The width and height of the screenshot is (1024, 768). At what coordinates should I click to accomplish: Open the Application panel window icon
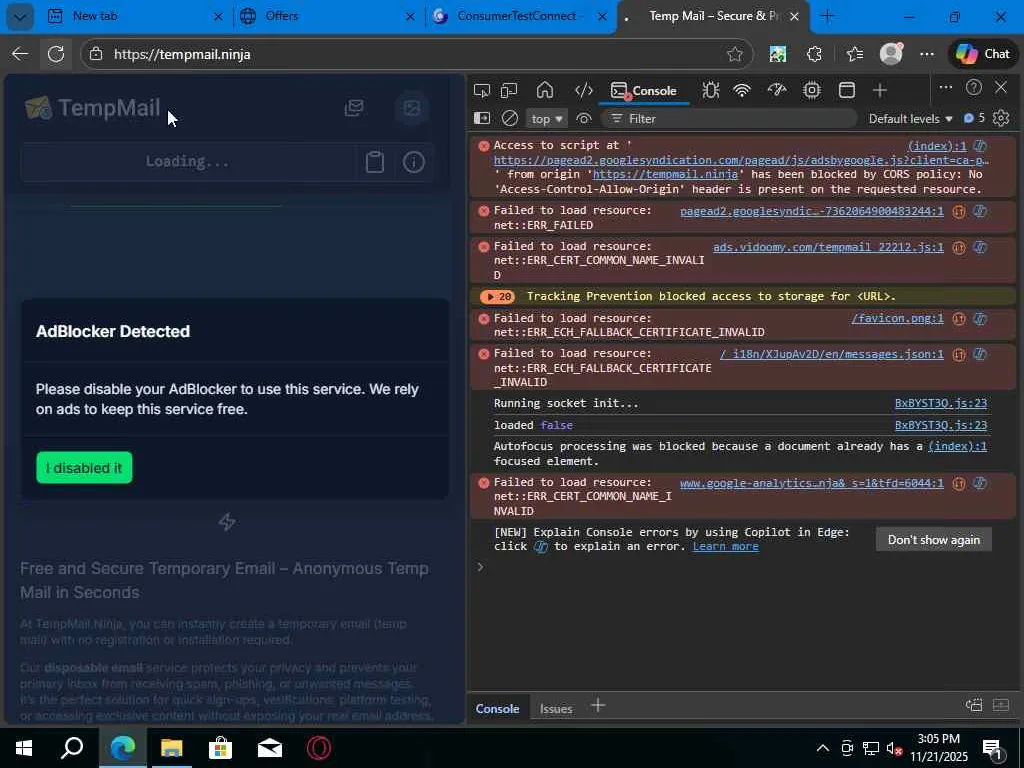pyautogui.click(x=846, y=90)
